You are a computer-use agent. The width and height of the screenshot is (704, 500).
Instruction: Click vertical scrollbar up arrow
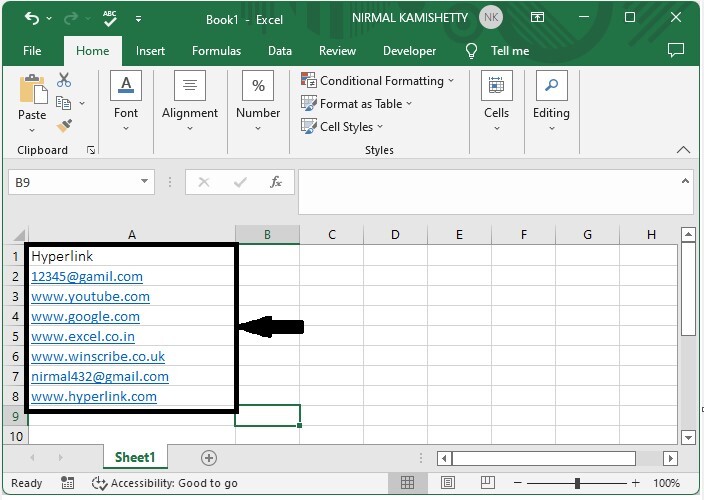pos(688,234)
